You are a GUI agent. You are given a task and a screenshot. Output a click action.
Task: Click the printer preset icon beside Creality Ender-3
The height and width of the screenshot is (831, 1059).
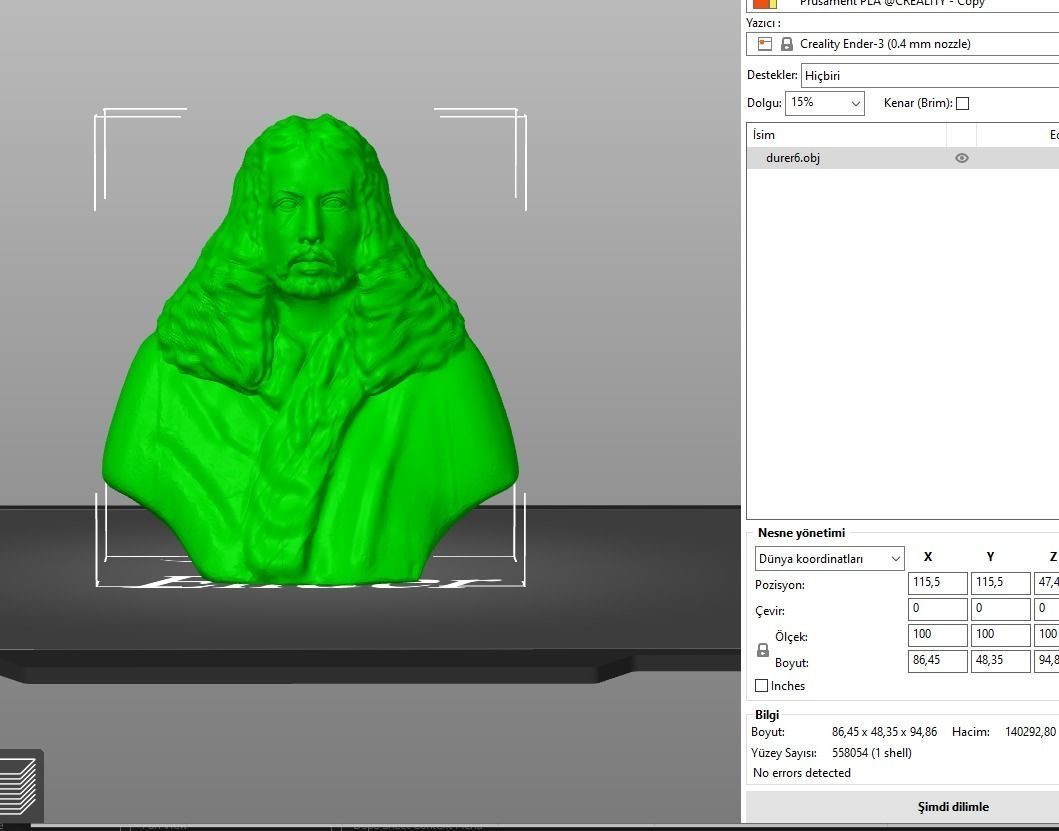click(x=765, y=44)
